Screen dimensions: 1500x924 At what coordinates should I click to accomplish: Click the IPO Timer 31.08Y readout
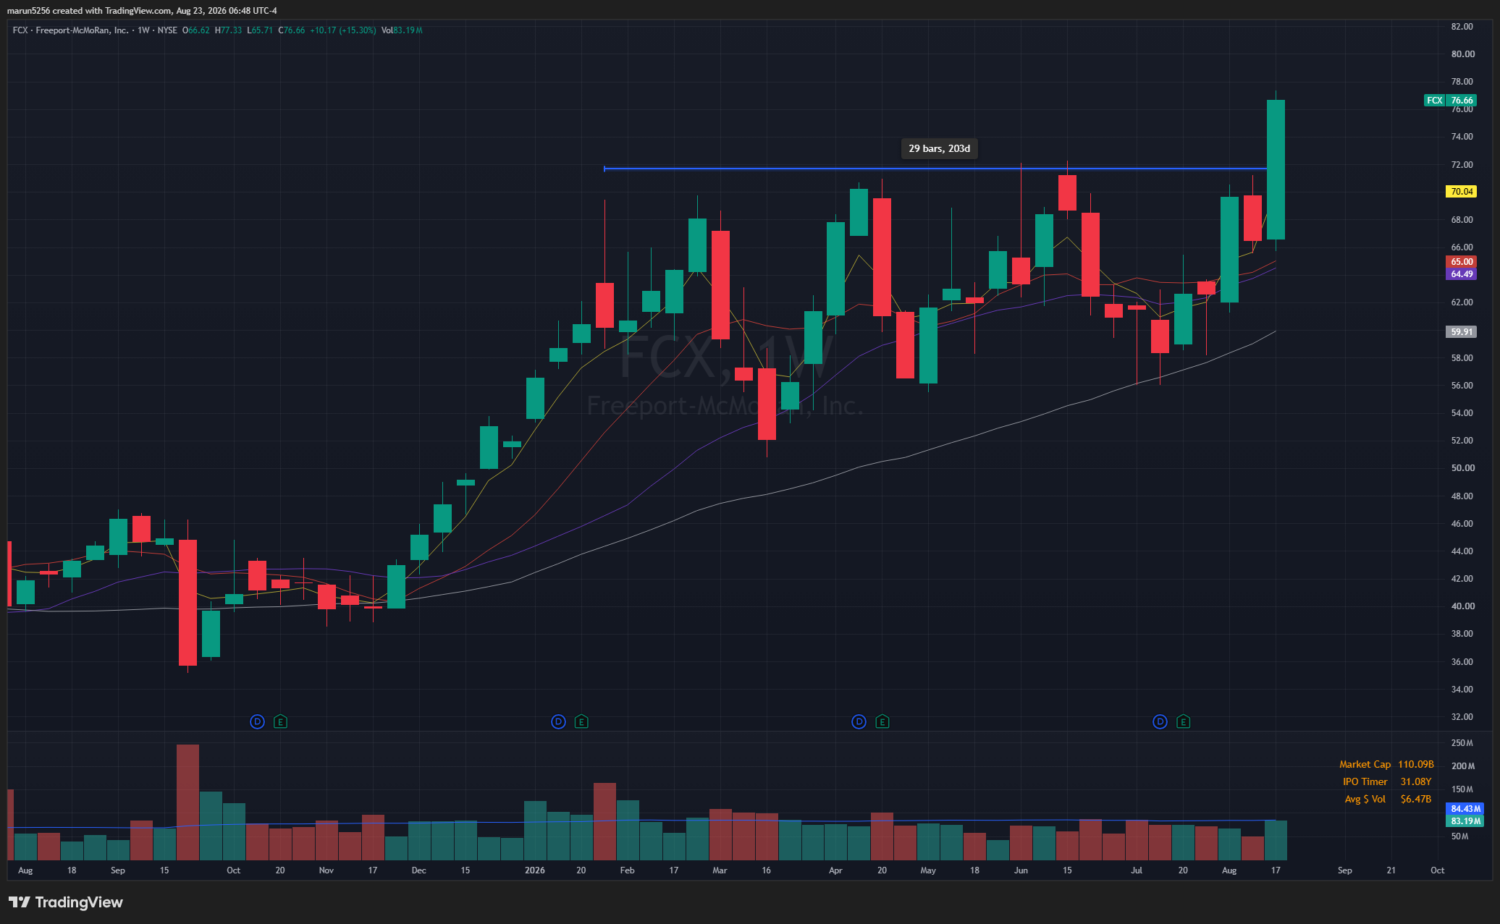point(1387,782)
